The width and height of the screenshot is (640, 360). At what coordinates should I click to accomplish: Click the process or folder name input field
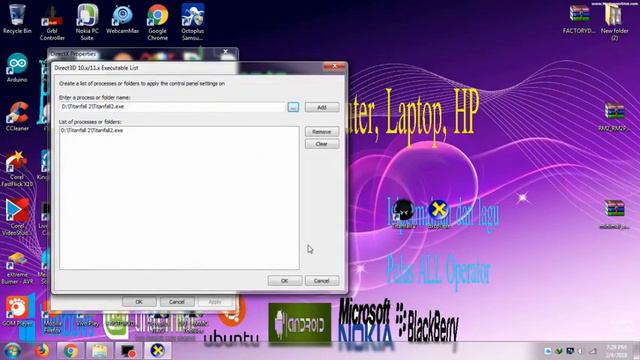(x=172, y=107)
